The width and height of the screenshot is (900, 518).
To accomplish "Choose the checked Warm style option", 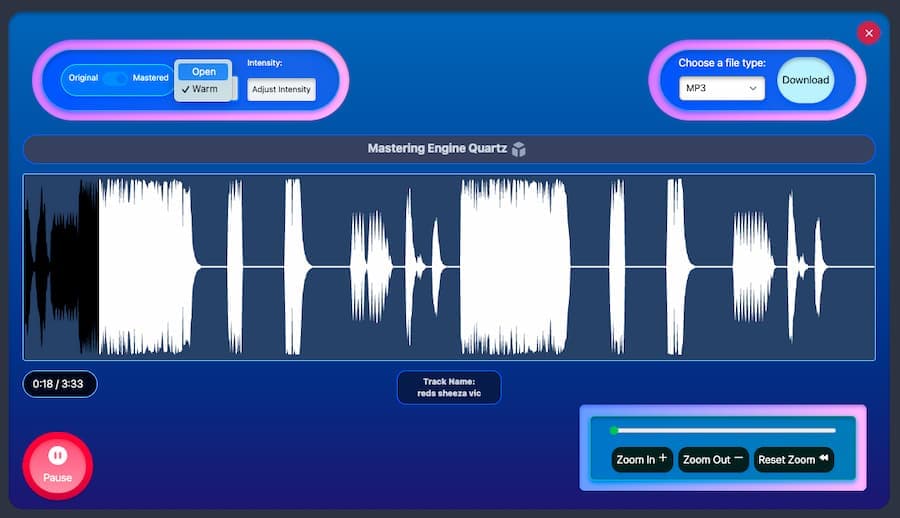I will coord(204,89).
